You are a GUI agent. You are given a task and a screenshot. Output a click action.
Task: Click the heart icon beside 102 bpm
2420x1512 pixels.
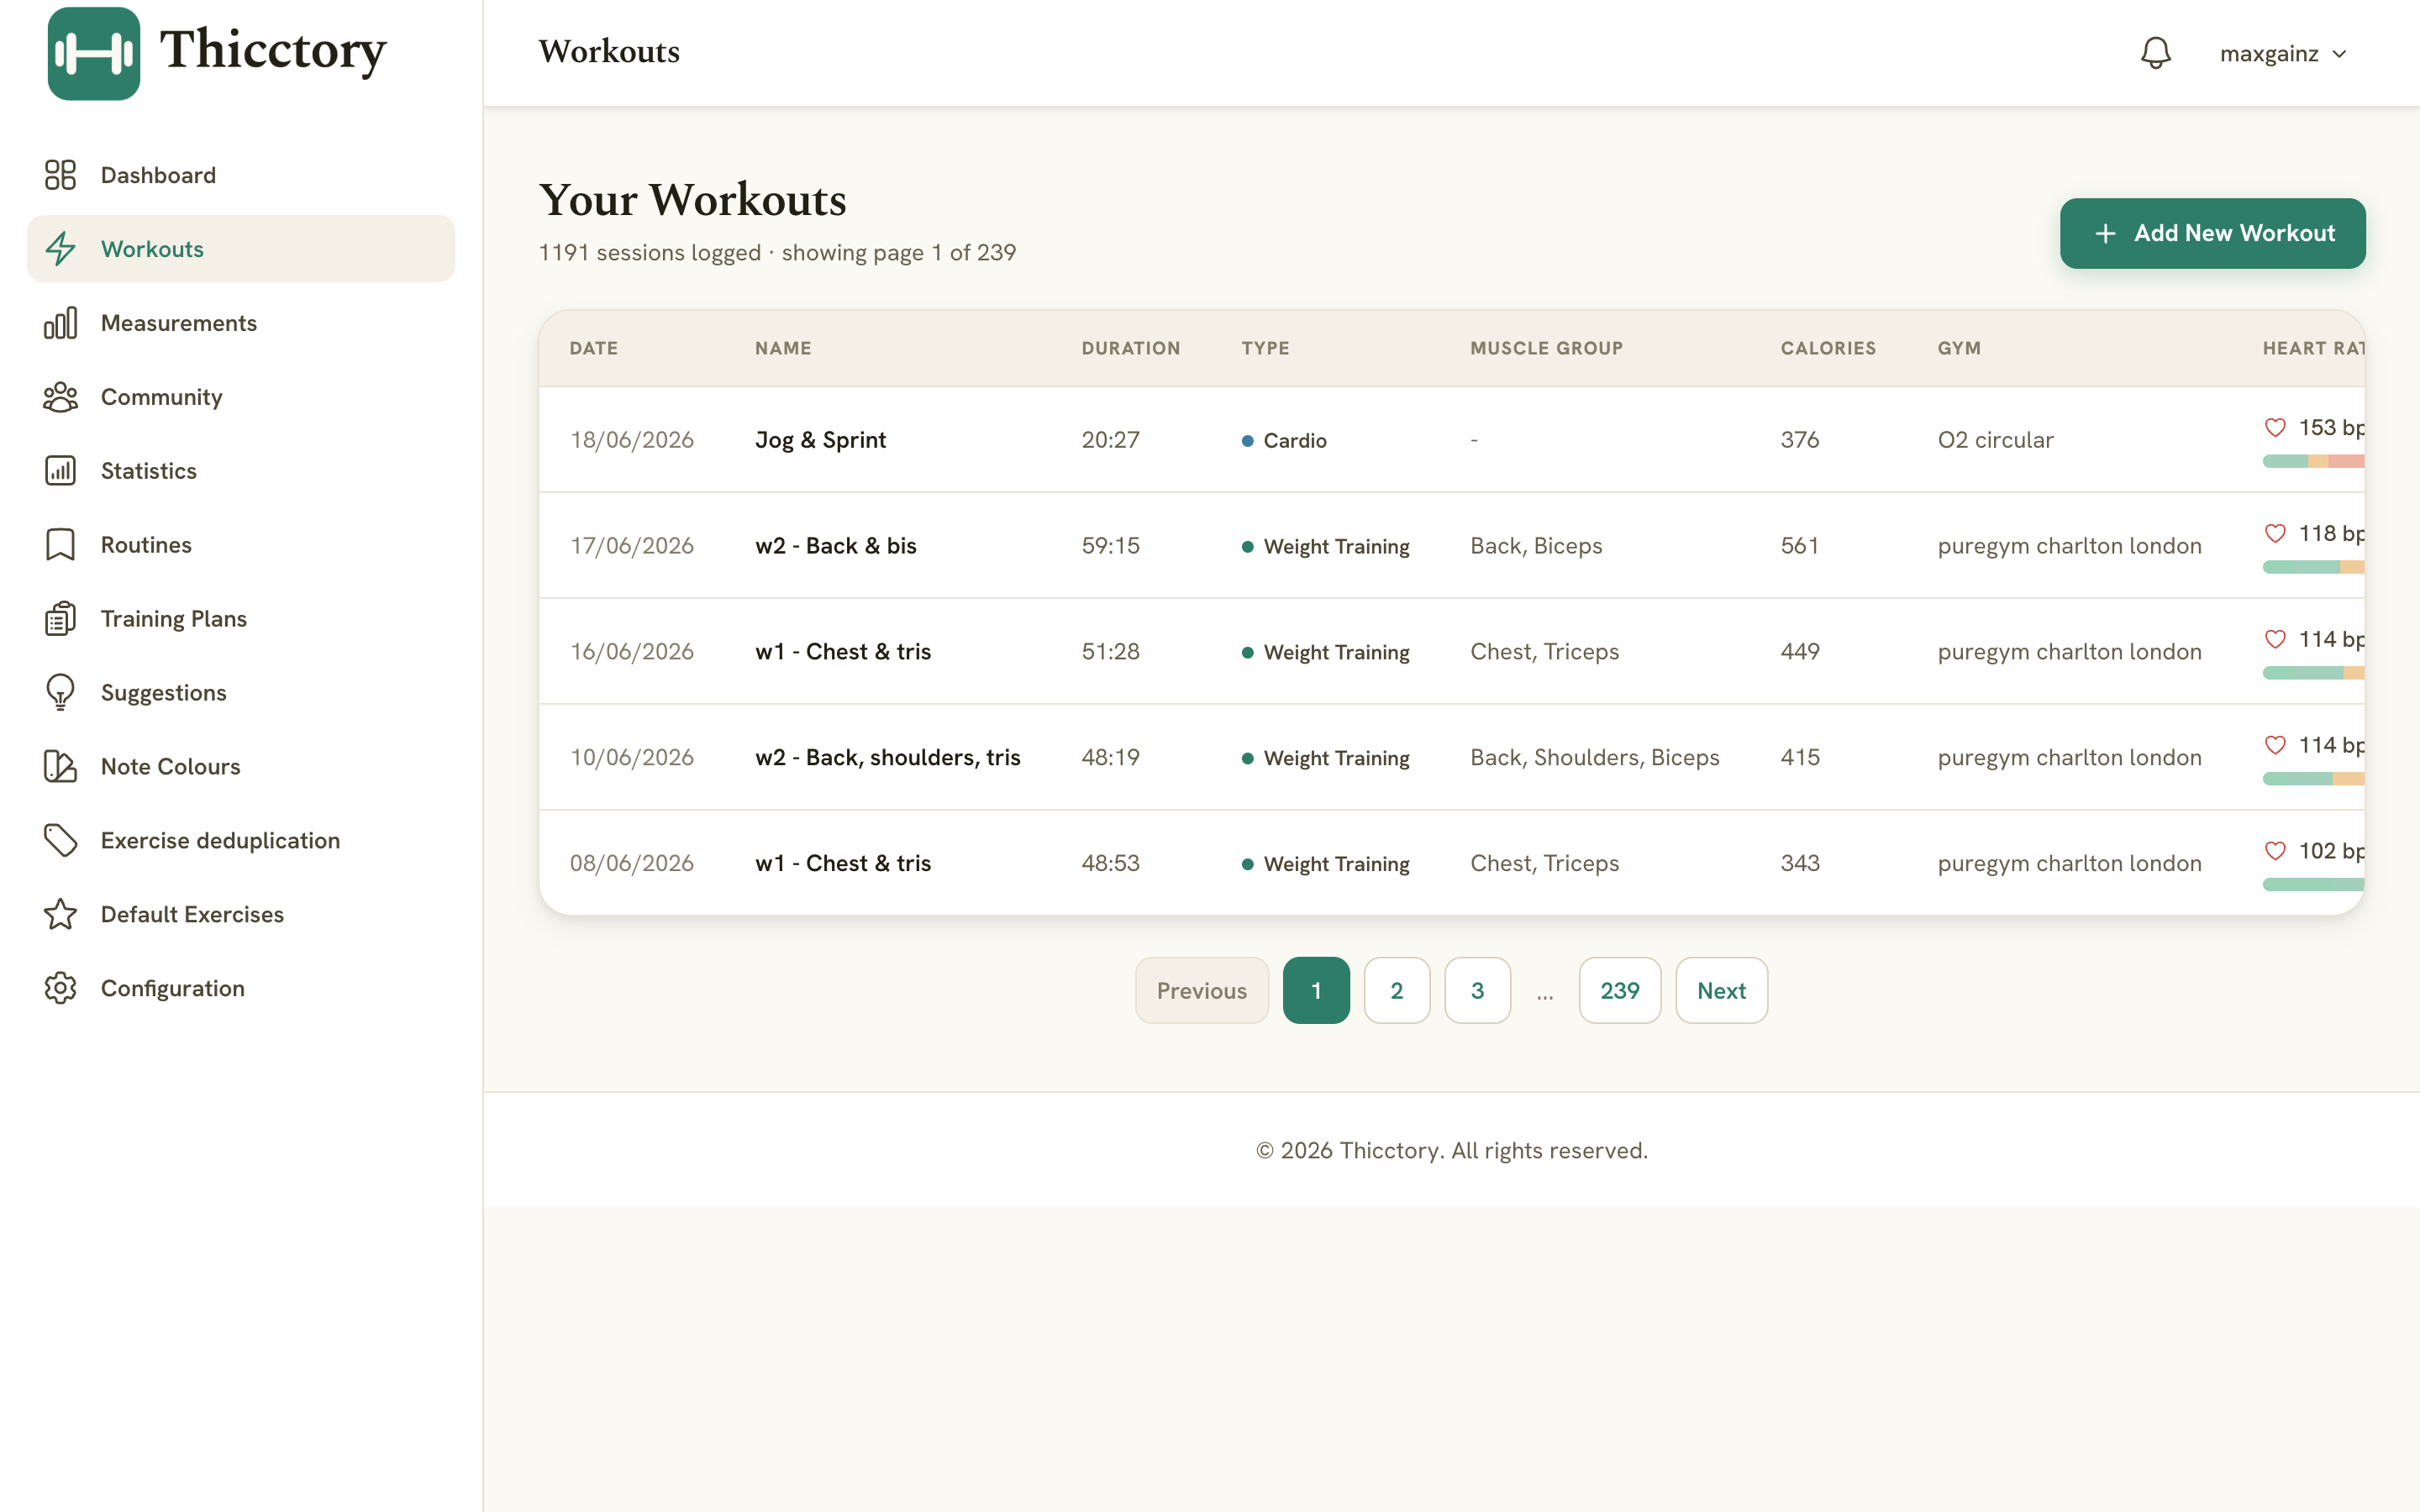(2275, 852)
